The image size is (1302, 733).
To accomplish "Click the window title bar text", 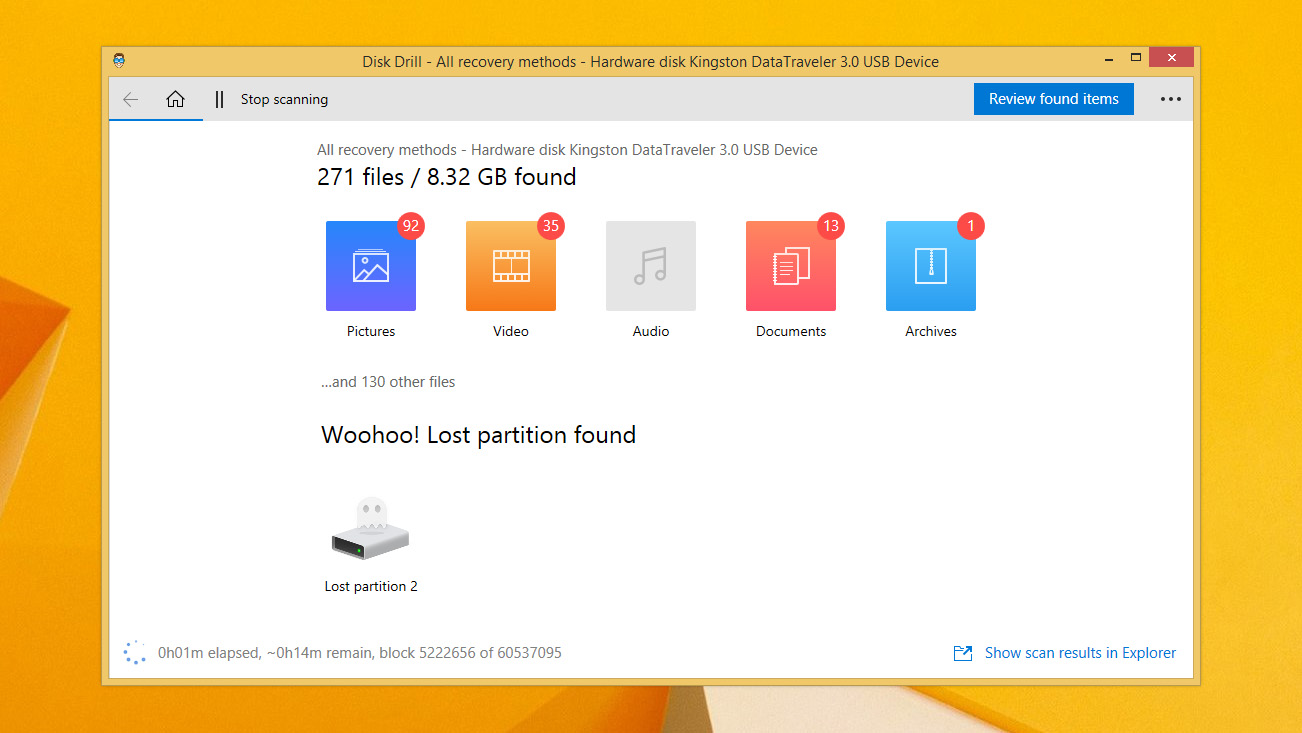I will click(650, 61).
